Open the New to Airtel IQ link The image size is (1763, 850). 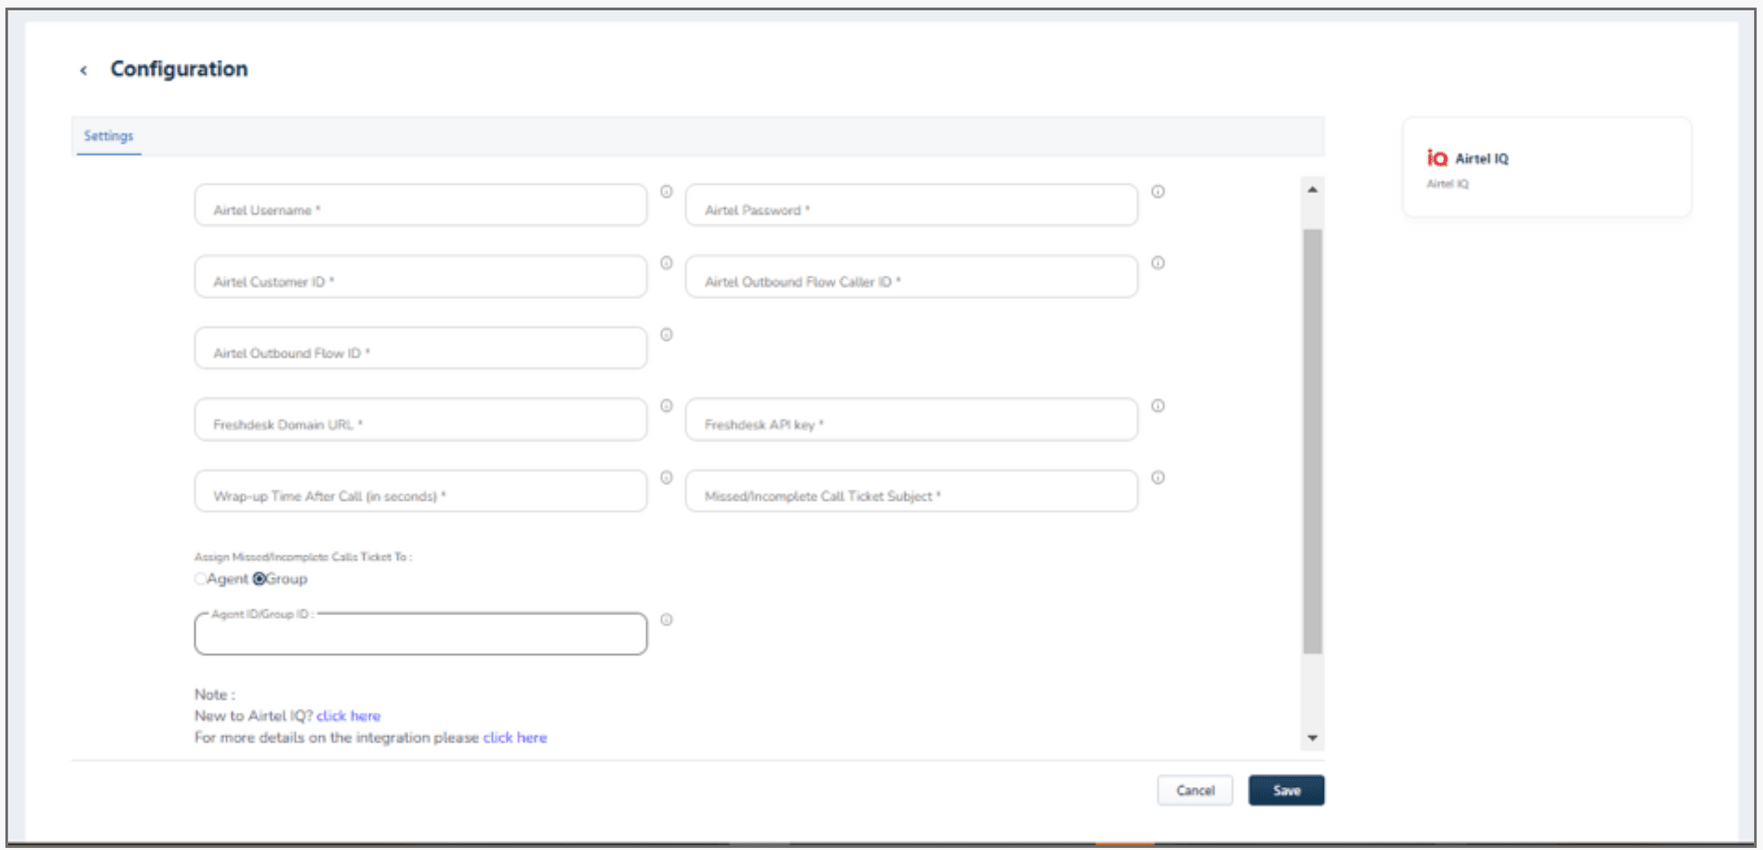348,716
